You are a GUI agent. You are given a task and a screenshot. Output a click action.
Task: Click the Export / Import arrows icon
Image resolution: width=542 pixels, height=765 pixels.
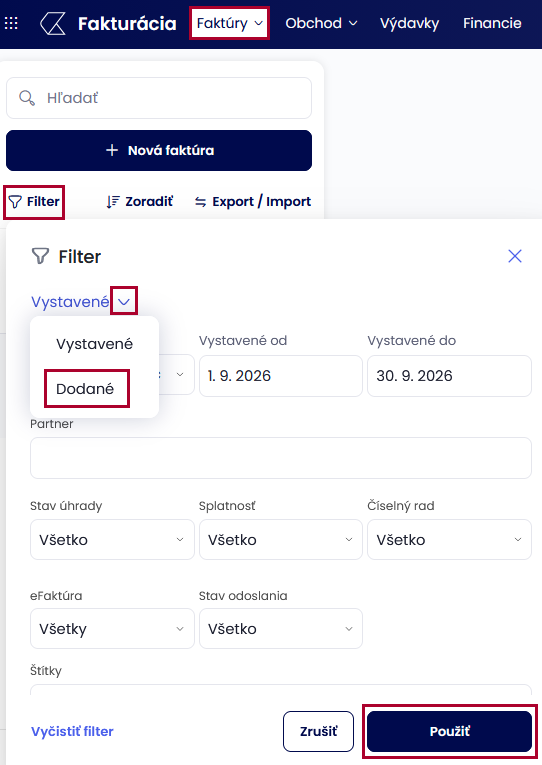click(x=201, y=201)
